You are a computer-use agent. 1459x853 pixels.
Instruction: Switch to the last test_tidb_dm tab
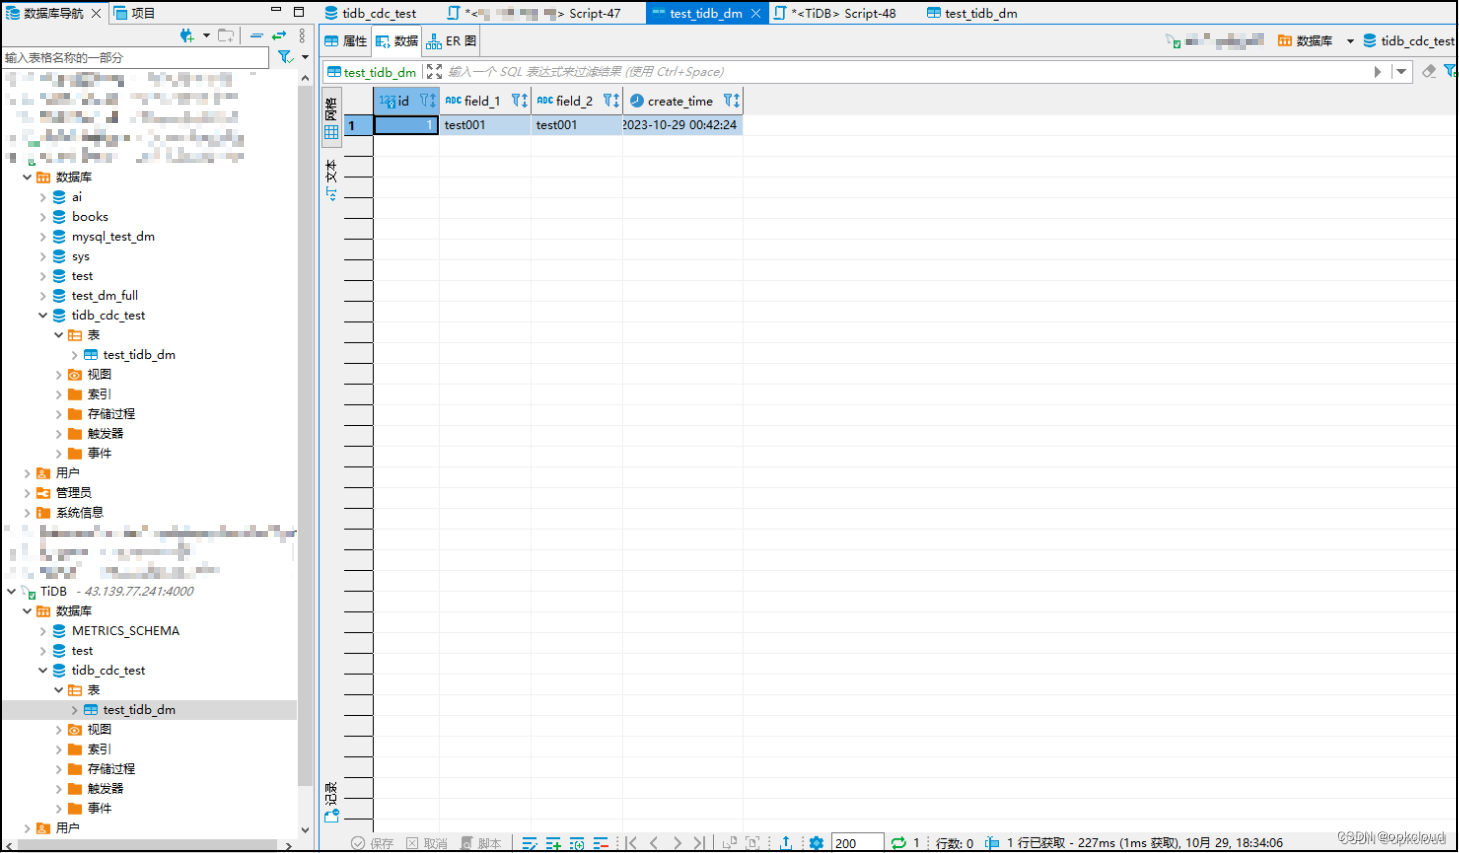pos(972,13)
